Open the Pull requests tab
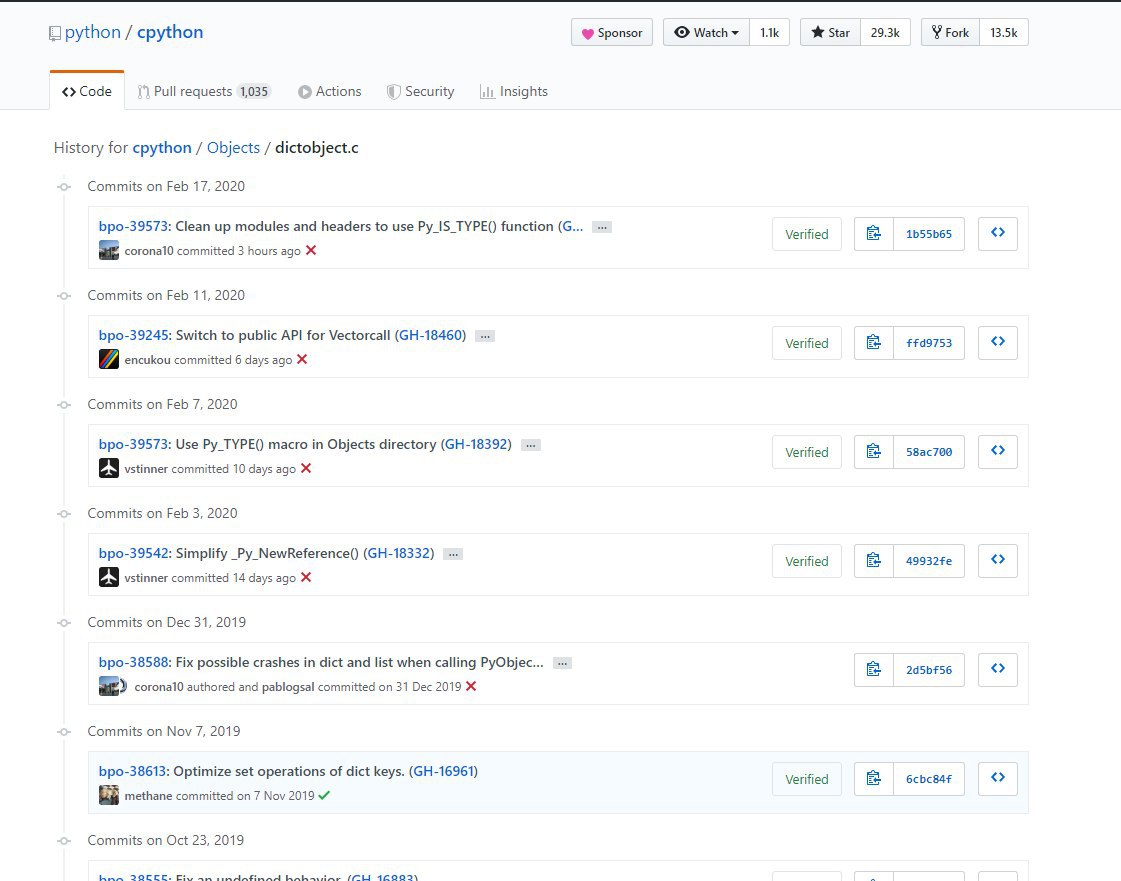This screenshot has height=881, width=1121. (x=203, y=92)
